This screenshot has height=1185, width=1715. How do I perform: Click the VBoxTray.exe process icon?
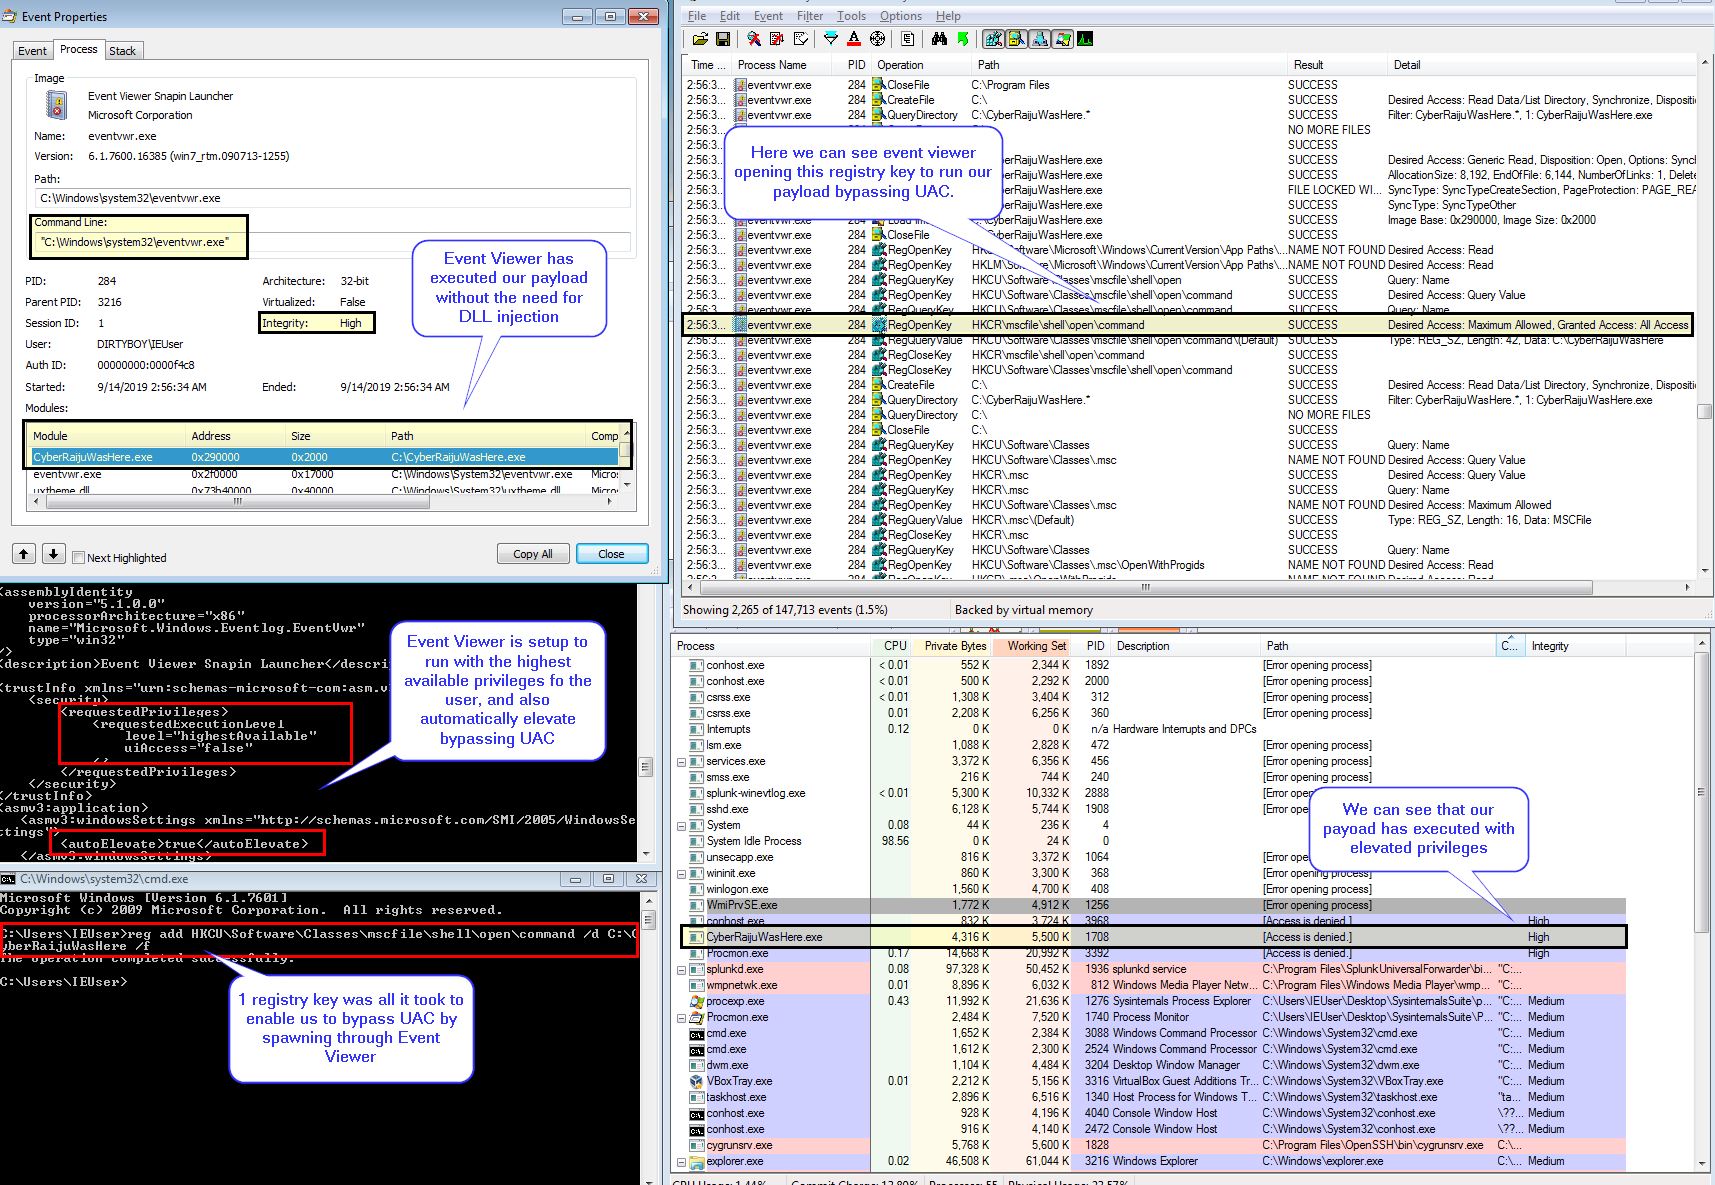pos(696,1081)
